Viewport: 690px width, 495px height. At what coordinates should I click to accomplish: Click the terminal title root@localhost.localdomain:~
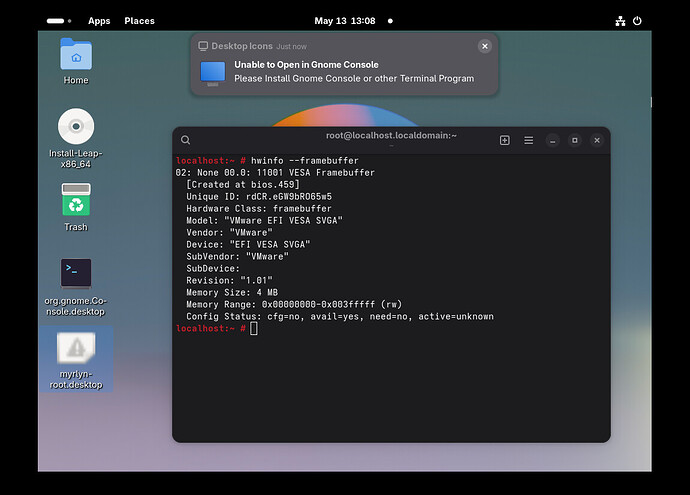(391, 136)
